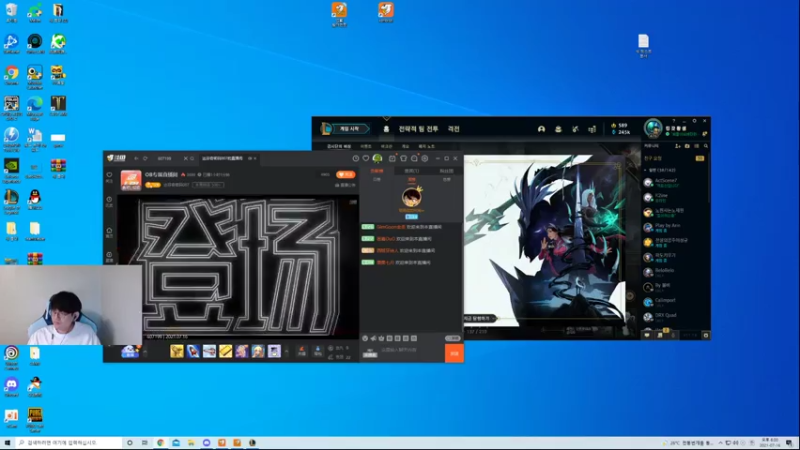800x450 pixels.
Task: Go back using Huya's back arrow
Action: (136, 159)
